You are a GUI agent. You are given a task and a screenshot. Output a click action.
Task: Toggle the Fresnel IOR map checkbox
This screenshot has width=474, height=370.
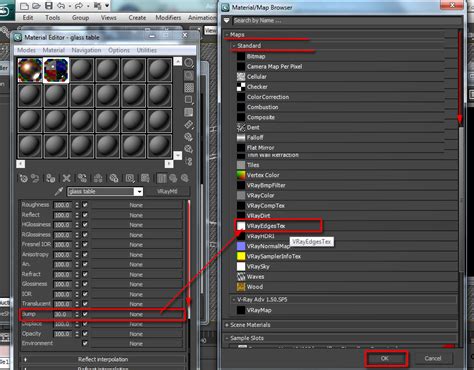[85, 244]
